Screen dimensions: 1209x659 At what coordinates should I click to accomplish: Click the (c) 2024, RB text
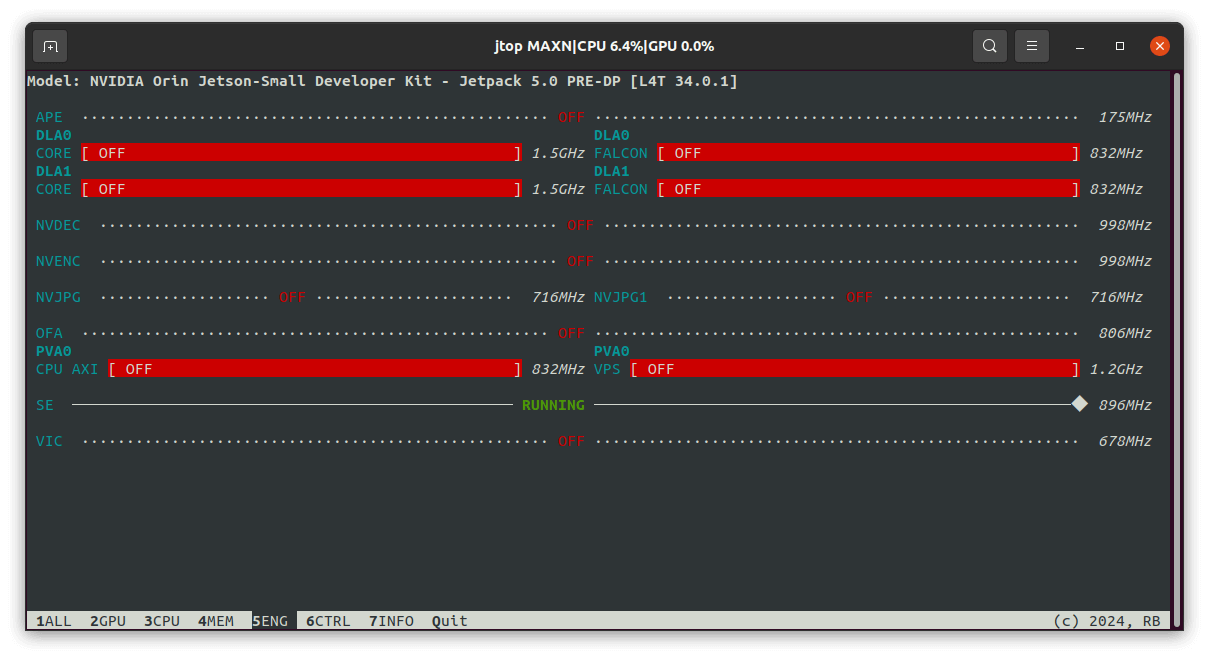click(1107, 621)
